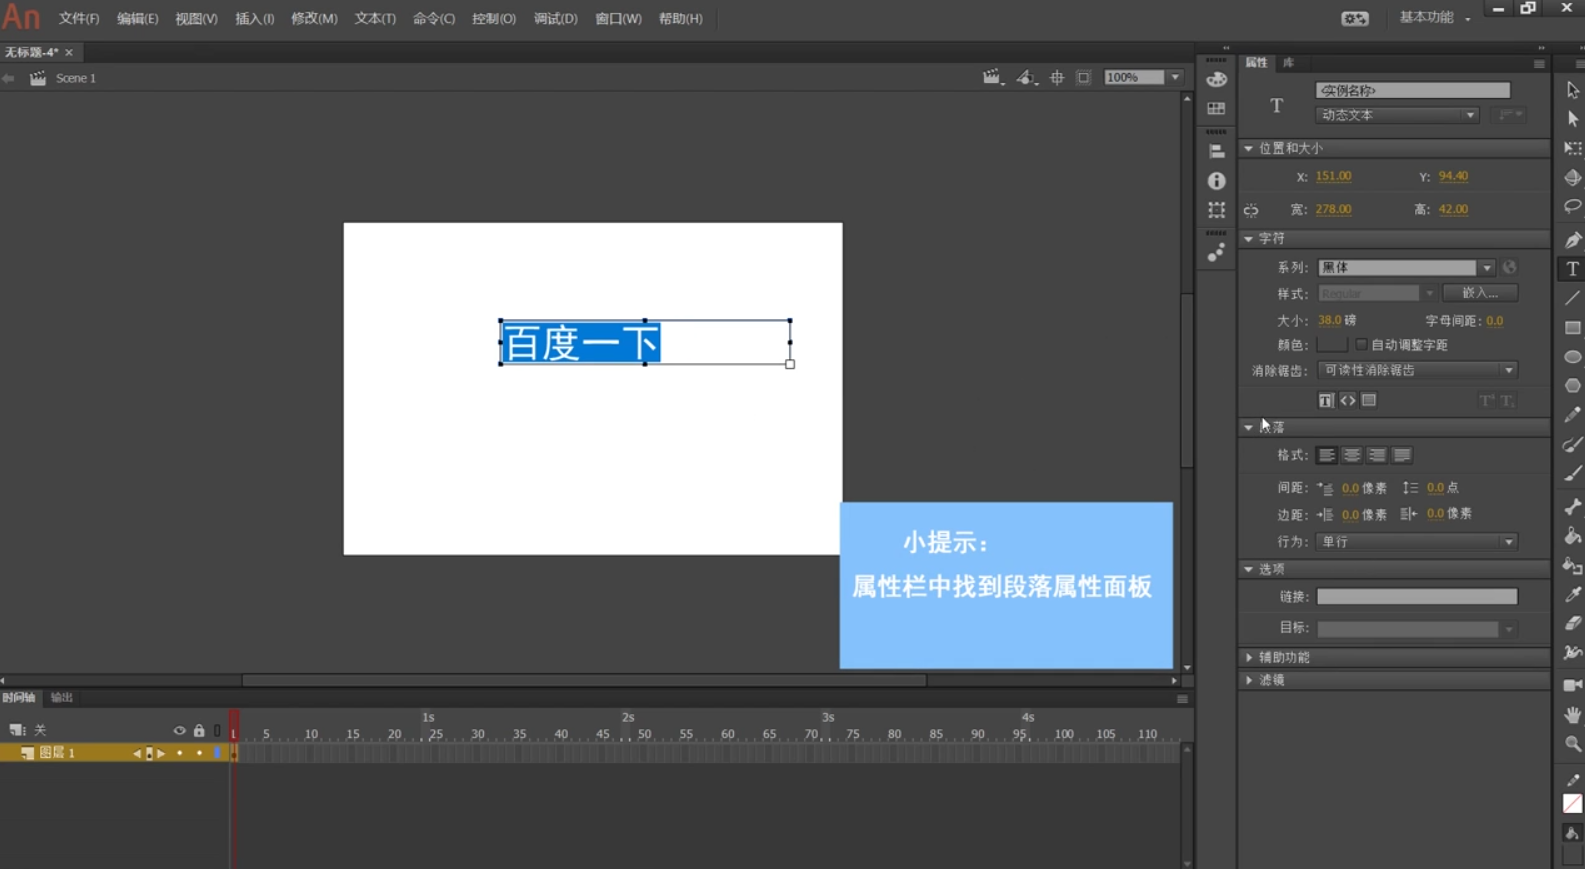
Task: Collapse the 字符 section
Action: [1249, 239]
